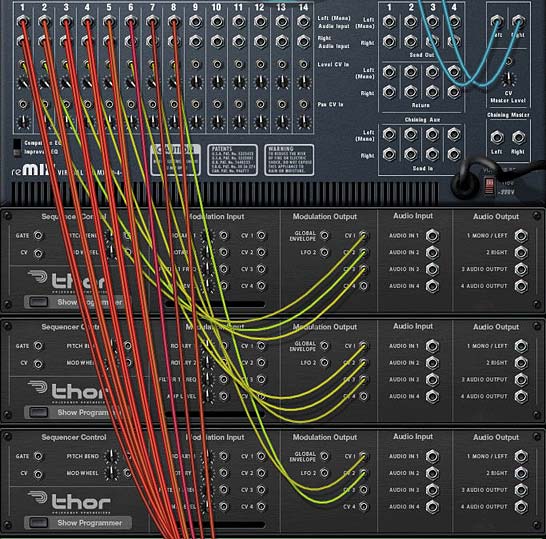The image size is (546, 539).
Task: Click Show Programmer on the top Thor
Action: (77, 302)
